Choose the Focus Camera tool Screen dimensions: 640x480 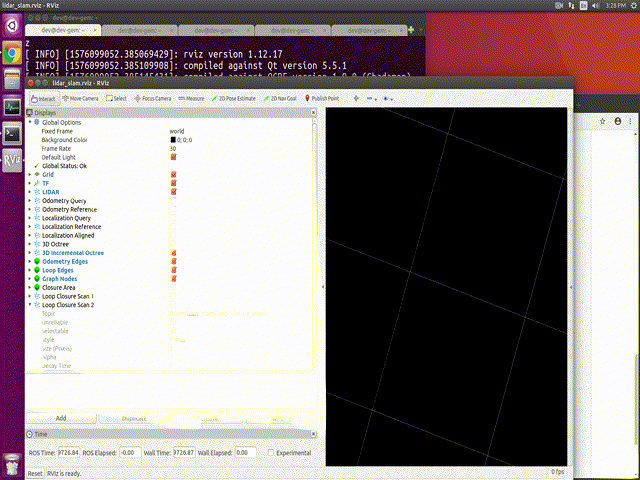152,99
